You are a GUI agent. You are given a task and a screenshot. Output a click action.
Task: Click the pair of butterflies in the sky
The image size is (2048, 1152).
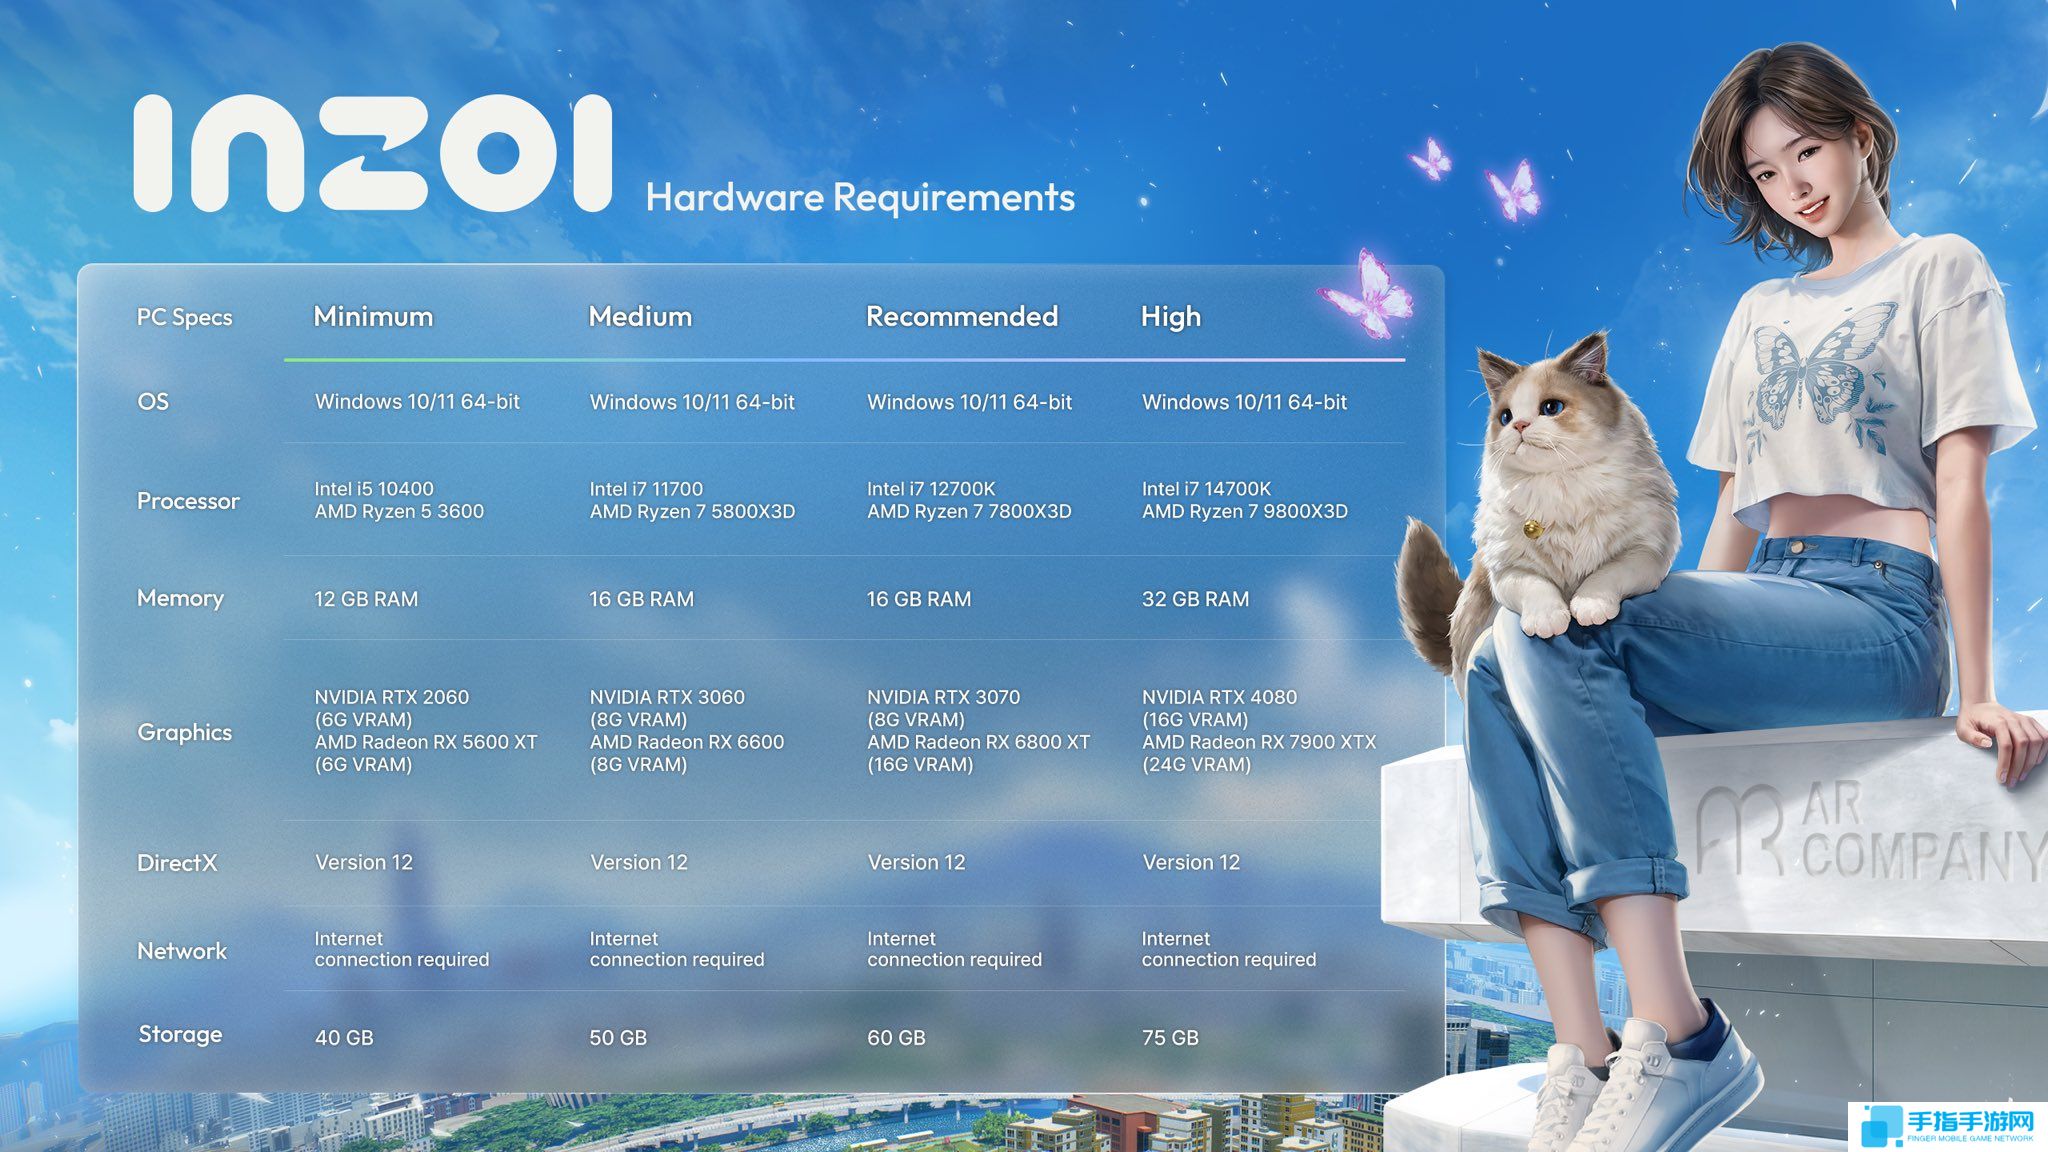(x=1476, y=180)
